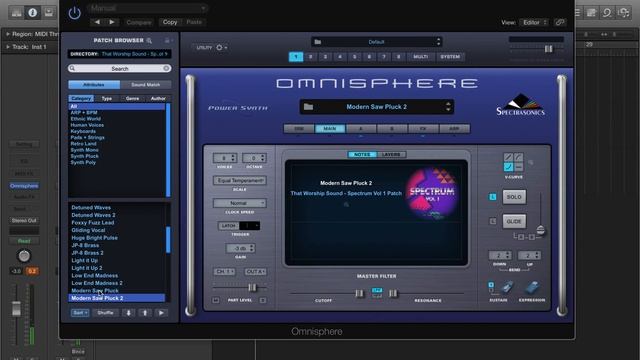Change the Voices stepper value

click(225, 158)
